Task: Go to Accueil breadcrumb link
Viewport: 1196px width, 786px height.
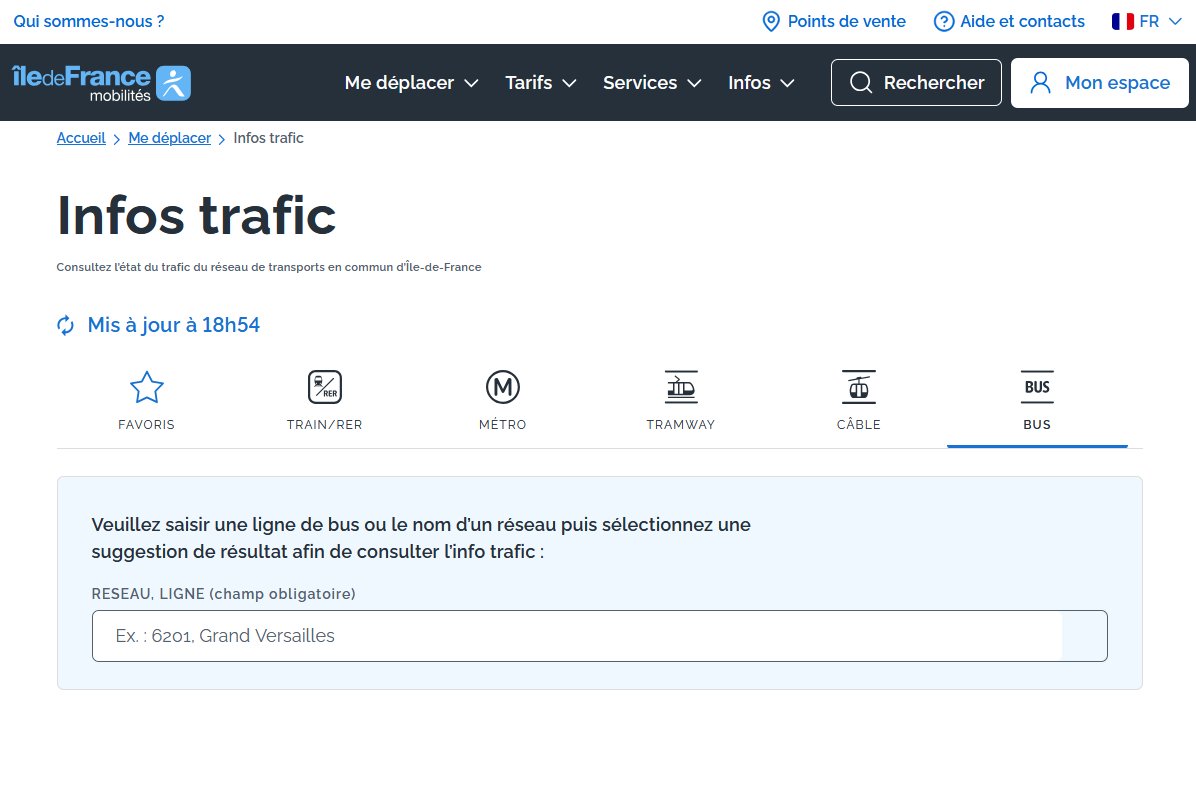Action: coord(81,138)
